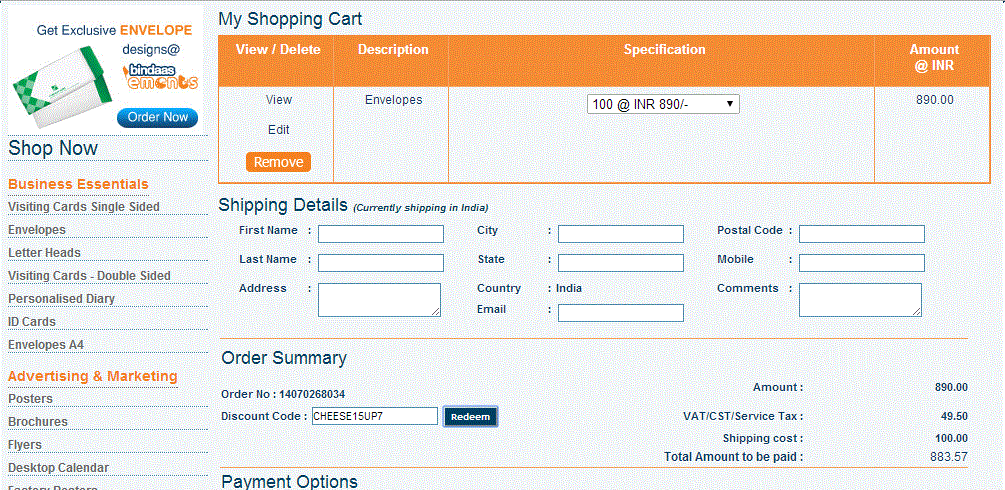Redeem the discount code
1005x490 pixels.
[x=470, y=417]
